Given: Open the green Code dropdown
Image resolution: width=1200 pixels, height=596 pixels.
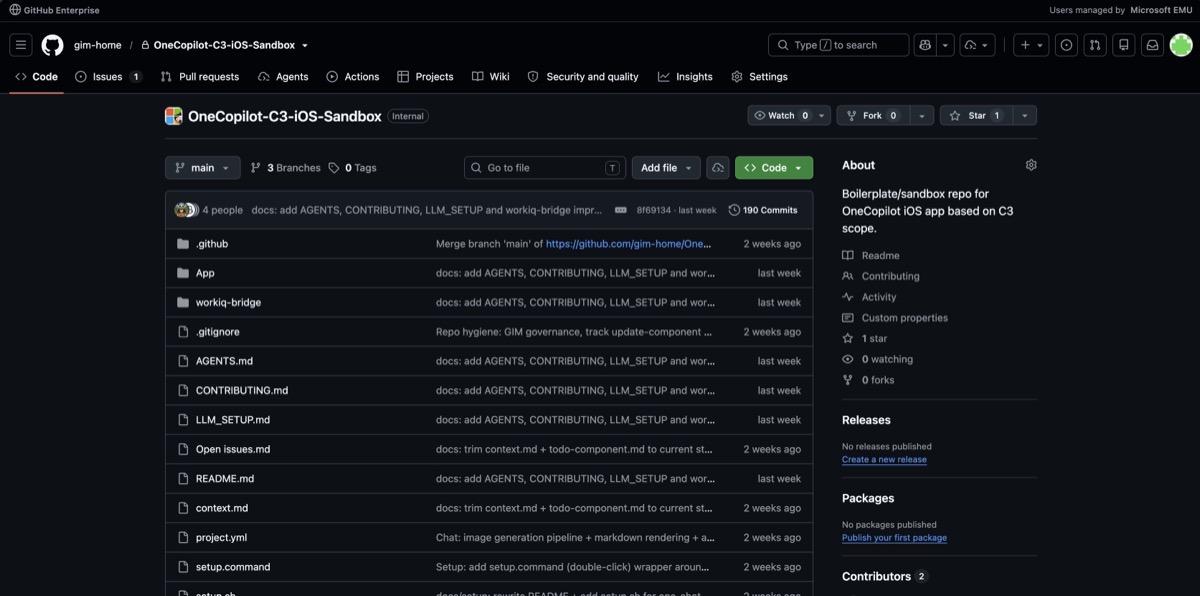Looking at the screenshot, I should 774,168.
